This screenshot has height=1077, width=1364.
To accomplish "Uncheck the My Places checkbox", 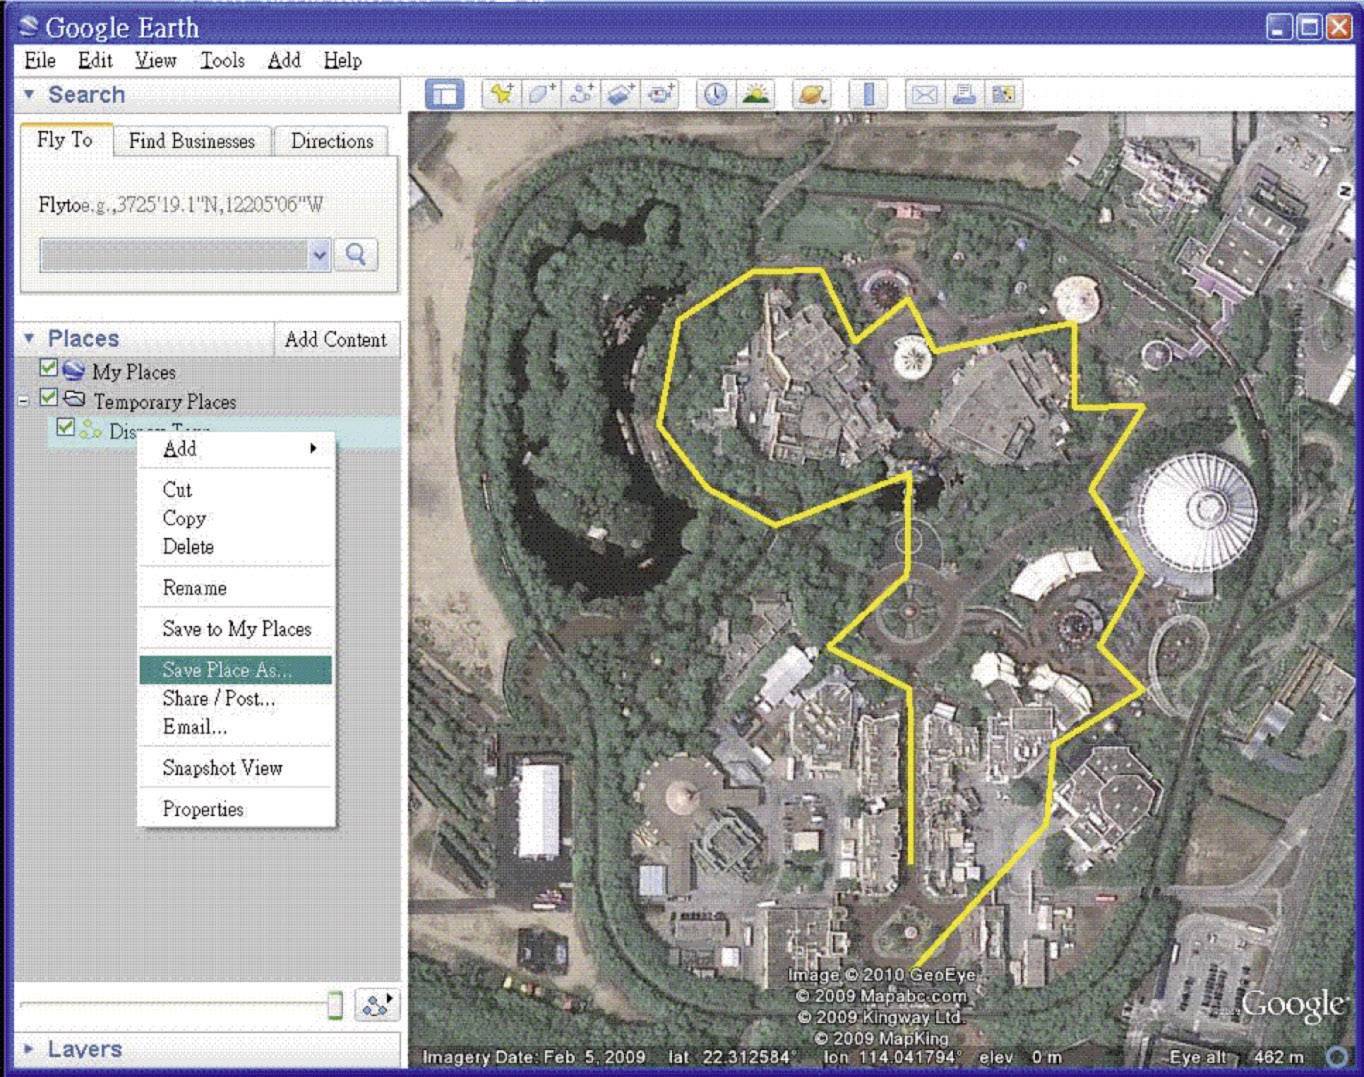I will [48, 369].
